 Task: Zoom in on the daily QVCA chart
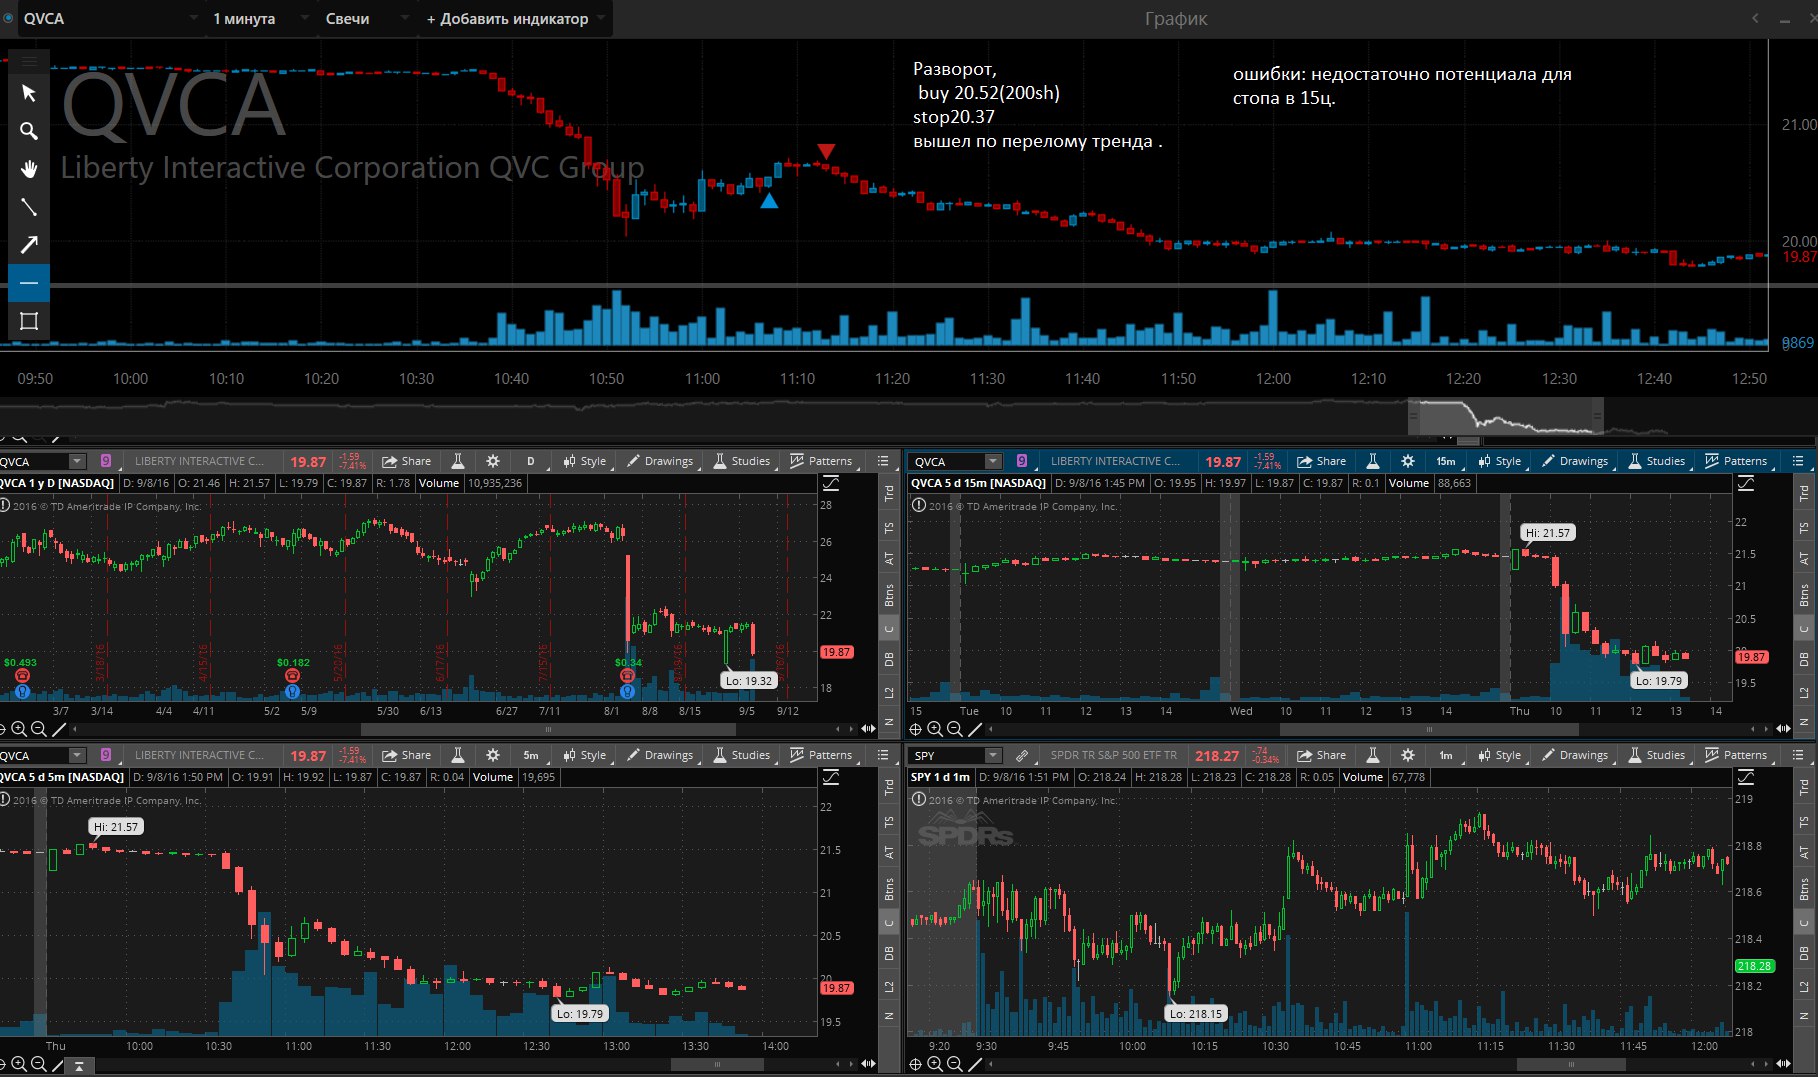point(19,730)
